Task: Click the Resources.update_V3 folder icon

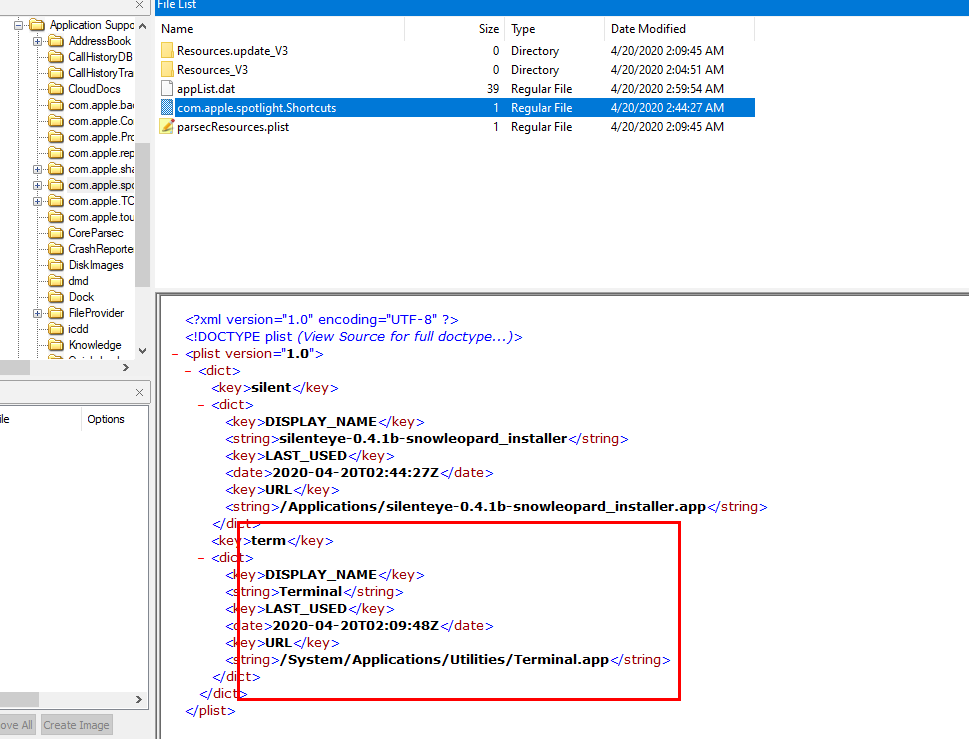Action: pyautogui.click(x=167, y=51)
